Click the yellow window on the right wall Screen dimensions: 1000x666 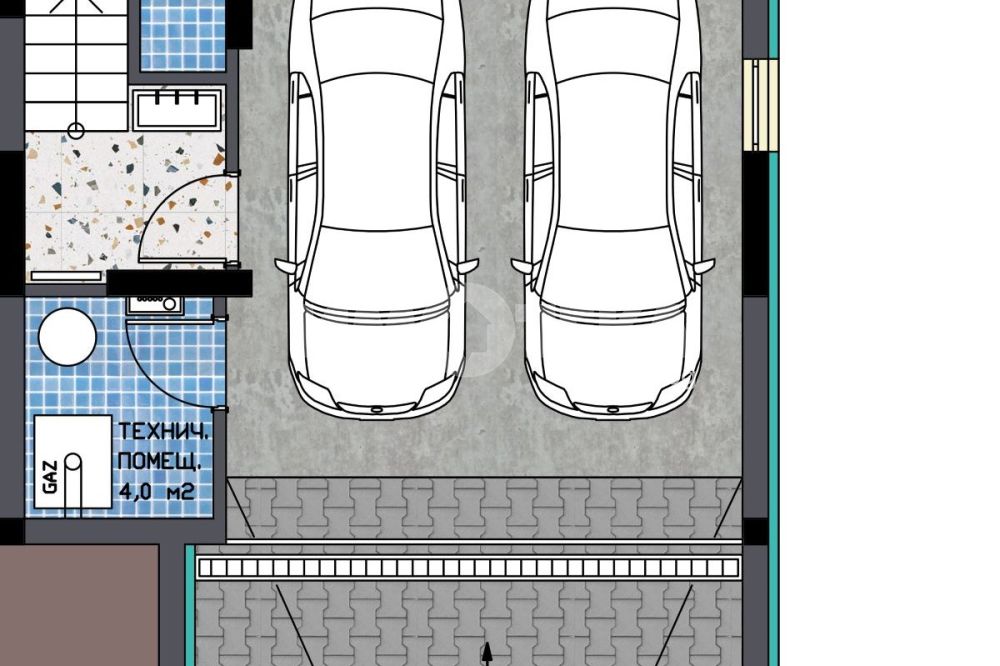(760, 105)
